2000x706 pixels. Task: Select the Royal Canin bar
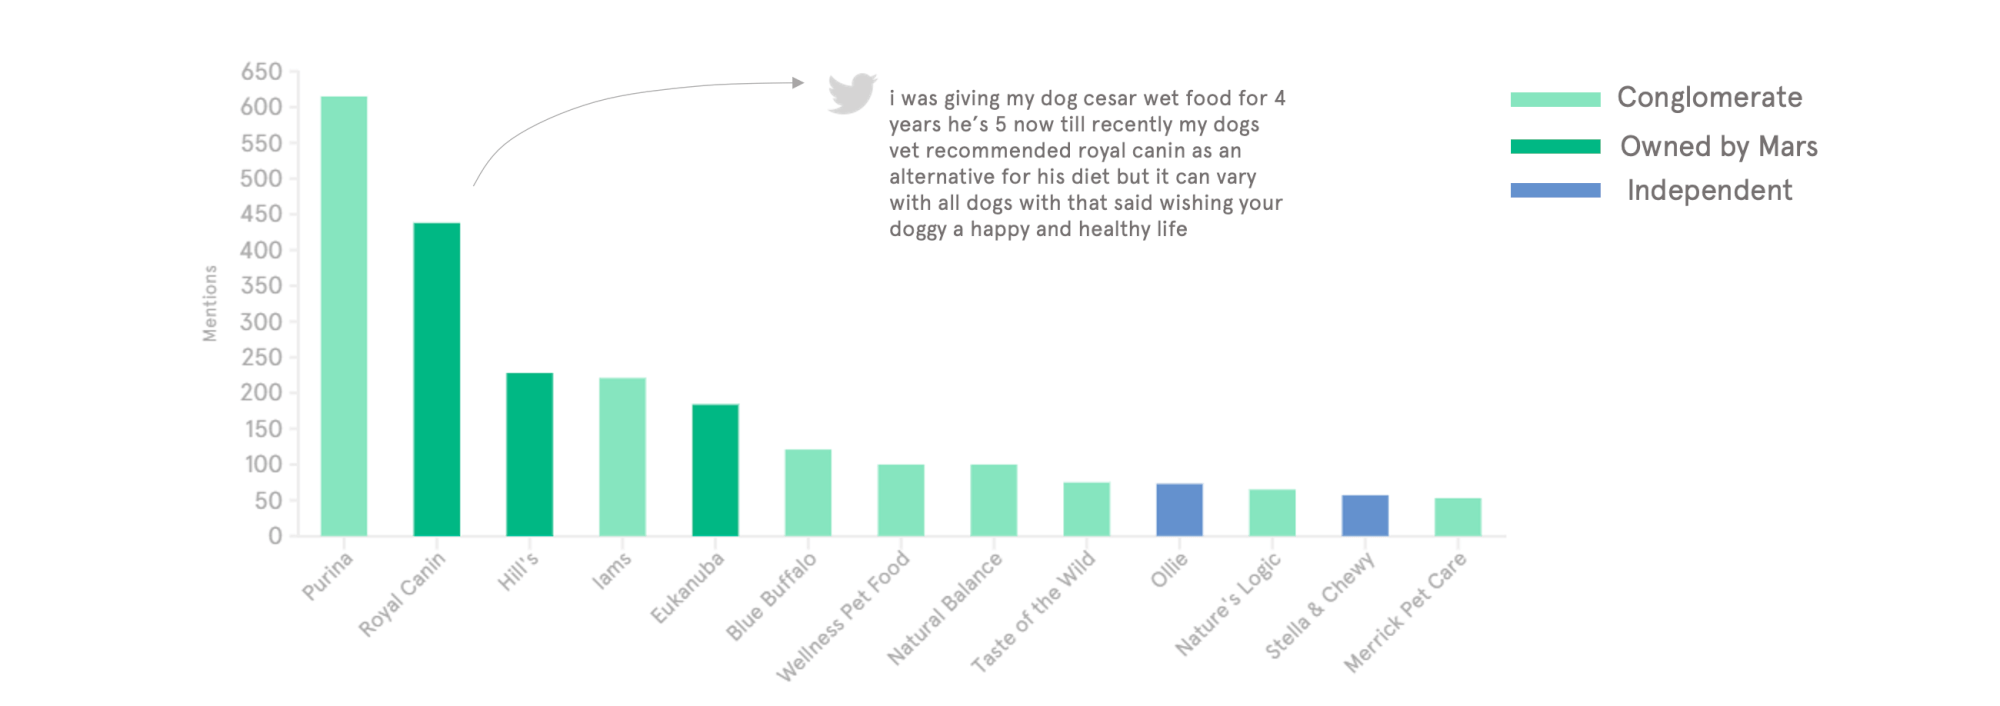click(436, 379)
